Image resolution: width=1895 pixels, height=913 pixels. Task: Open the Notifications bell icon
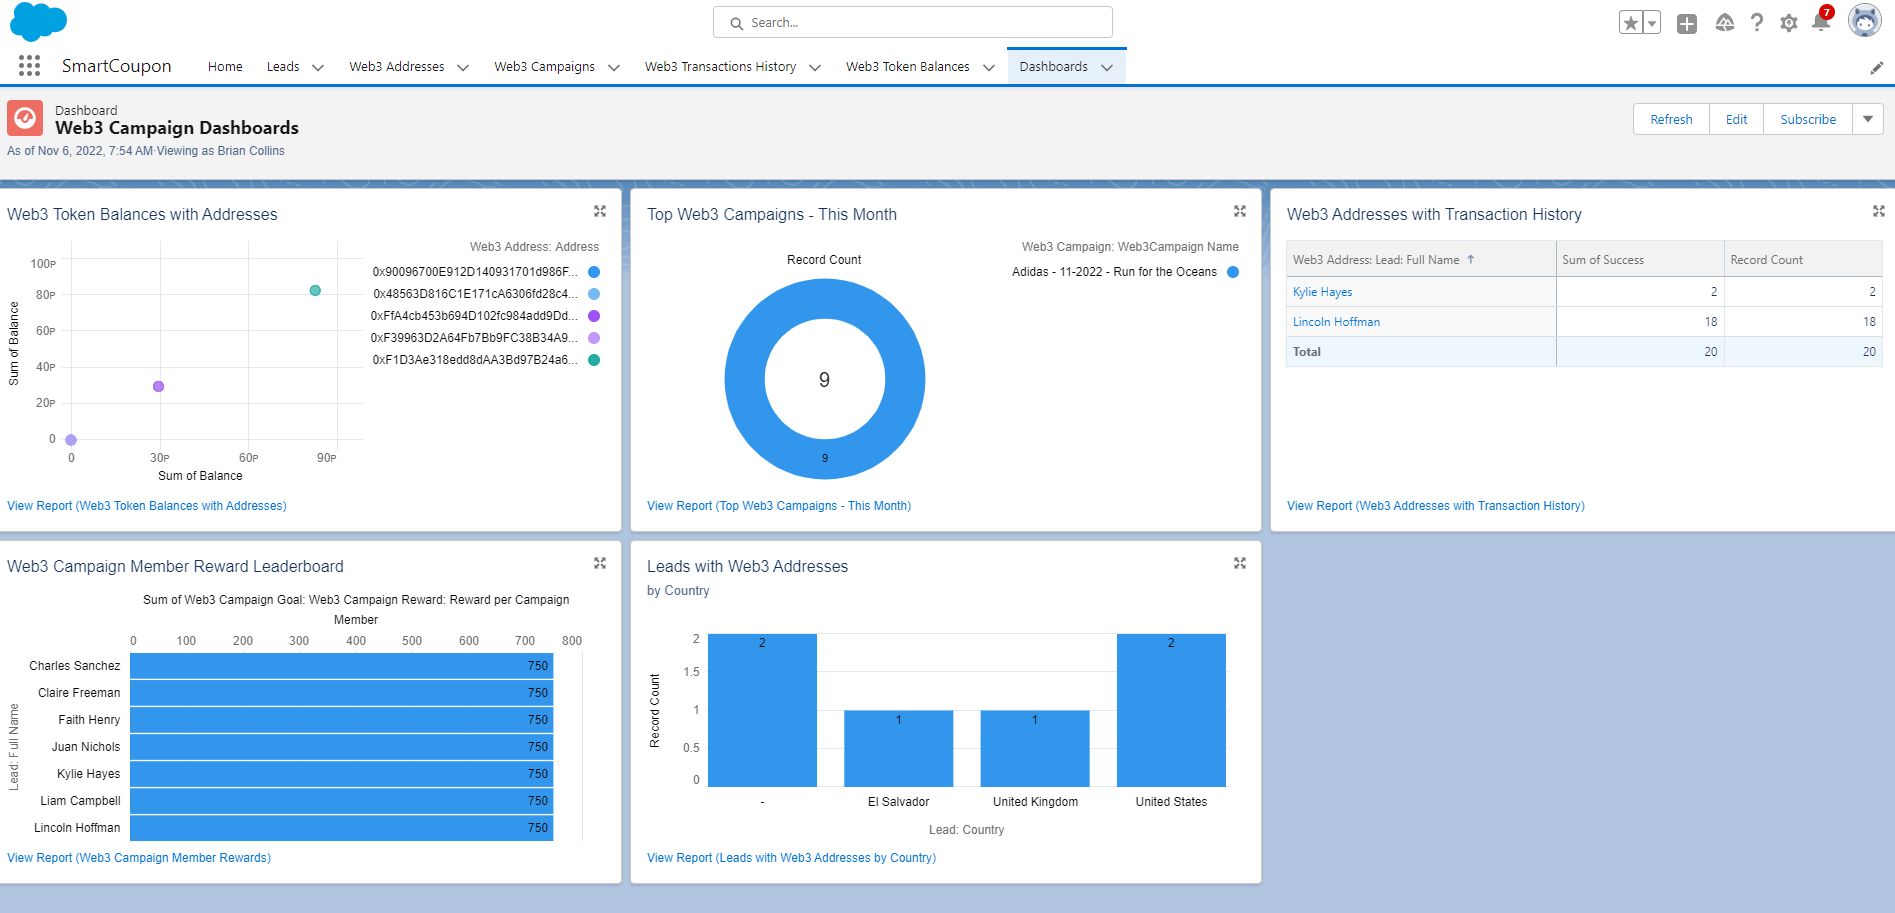coord(1821,21)
